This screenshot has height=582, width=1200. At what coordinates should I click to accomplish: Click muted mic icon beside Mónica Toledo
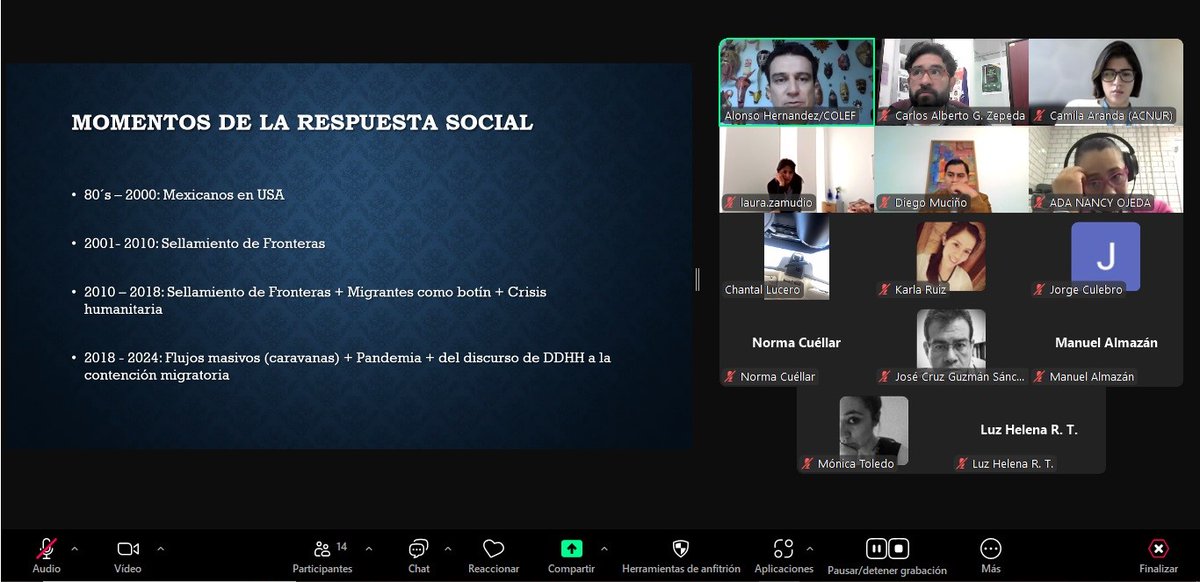[808, 464]
